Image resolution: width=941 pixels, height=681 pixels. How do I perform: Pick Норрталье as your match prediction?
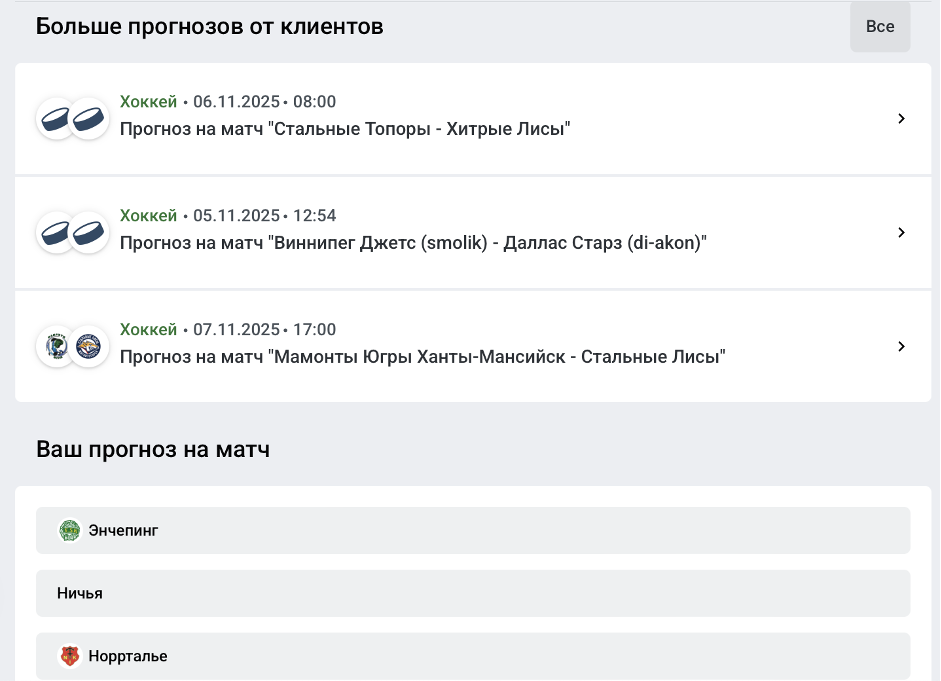tap(473, 657)
